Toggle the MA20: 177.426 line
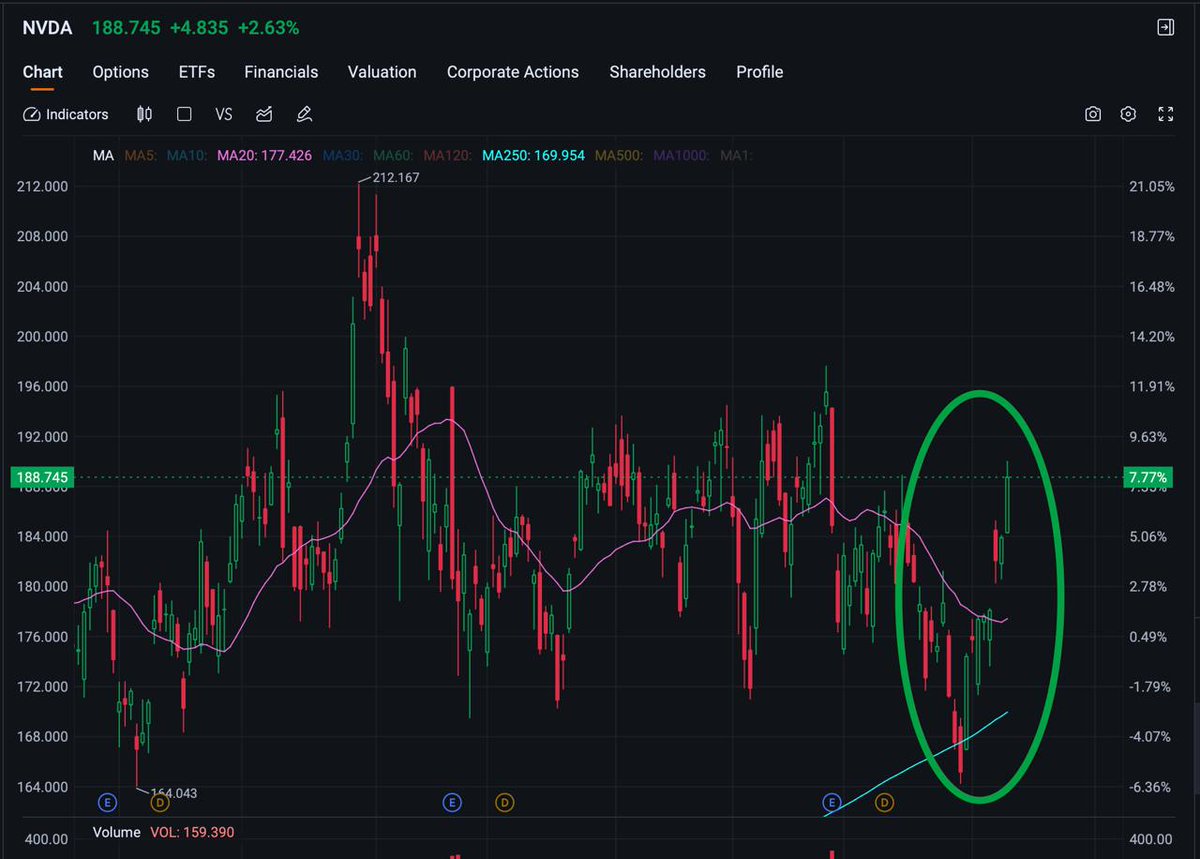The image size is (1200, 859). click(x=264, y=155)
